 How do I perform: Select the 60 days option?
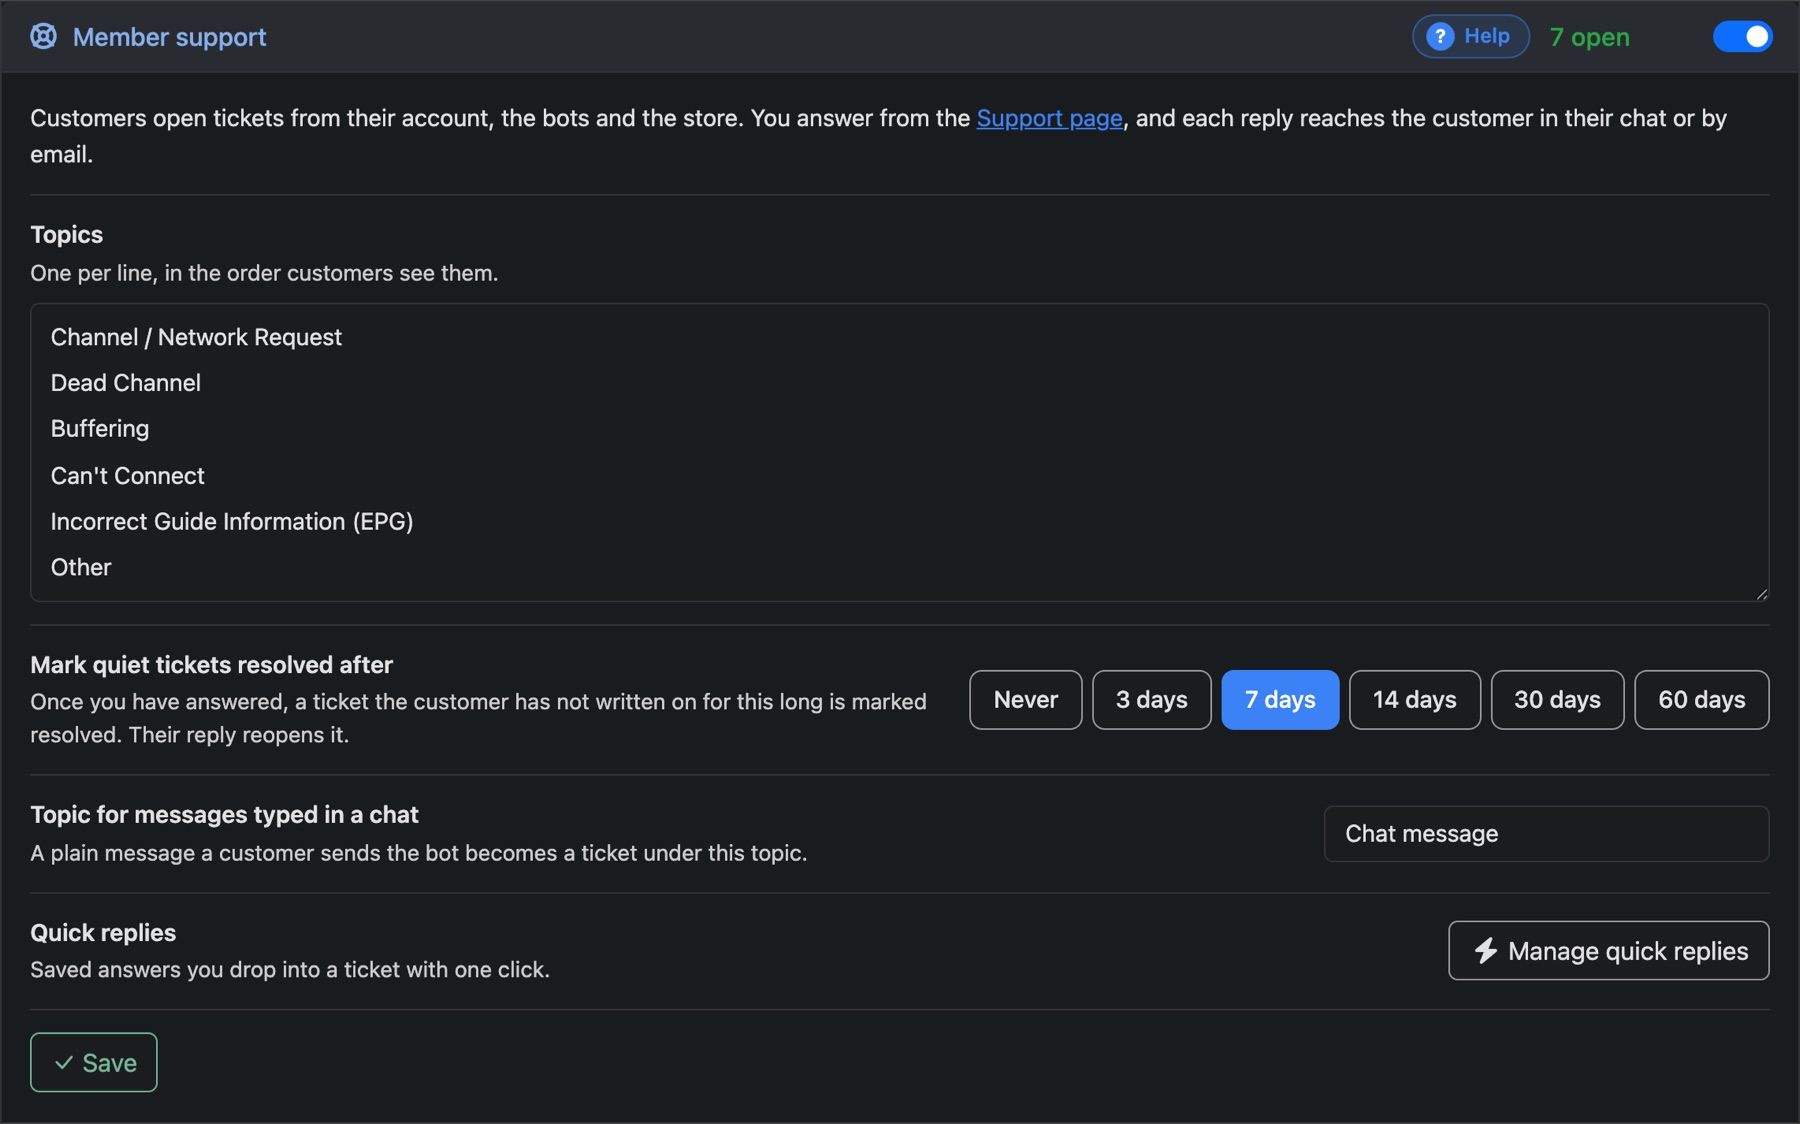[x=1701, y=700]
